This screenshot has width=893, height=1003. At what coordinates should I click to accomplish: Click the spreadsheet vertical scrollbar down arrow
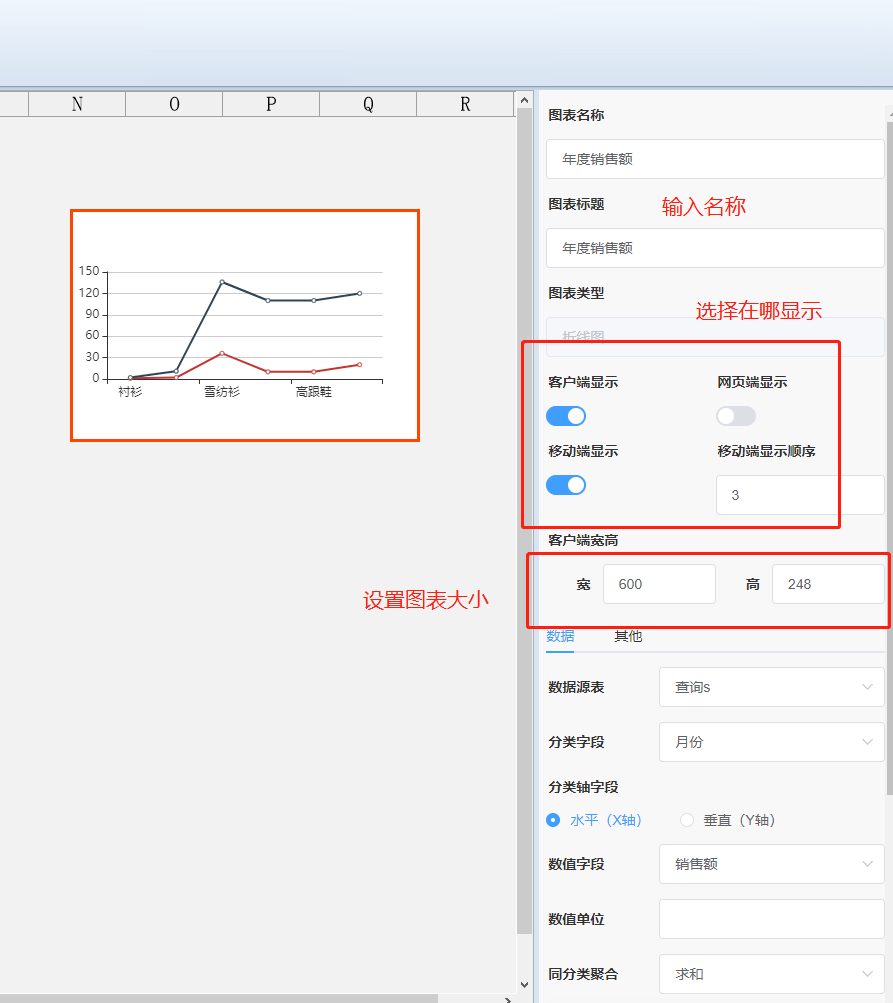(525, 985)
